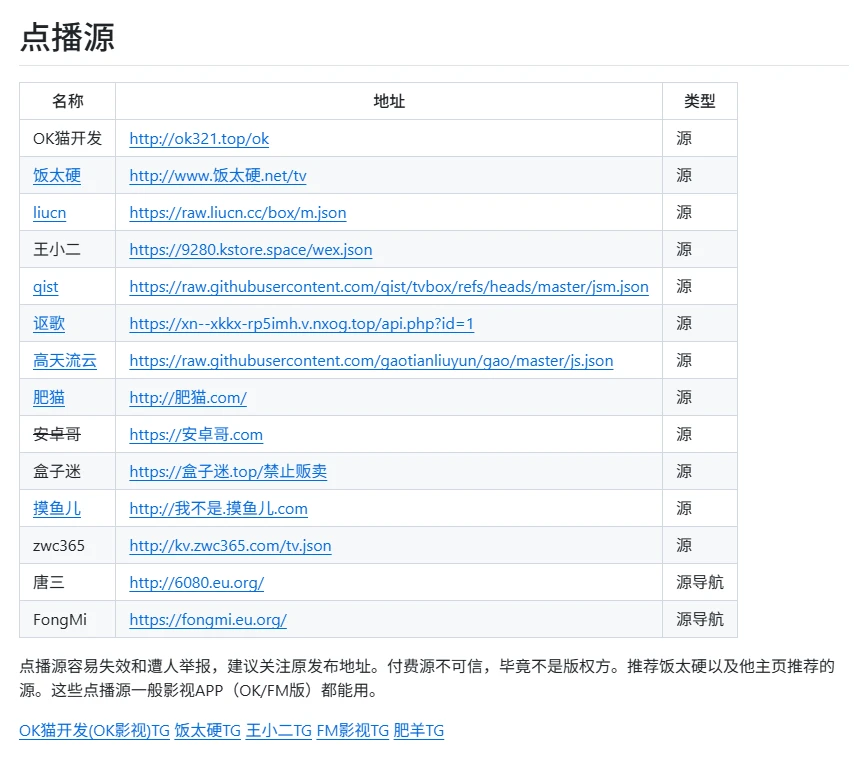854x757 pixels.
Task: Open the 安卓哥.com address link
Action: click(196, 435)
